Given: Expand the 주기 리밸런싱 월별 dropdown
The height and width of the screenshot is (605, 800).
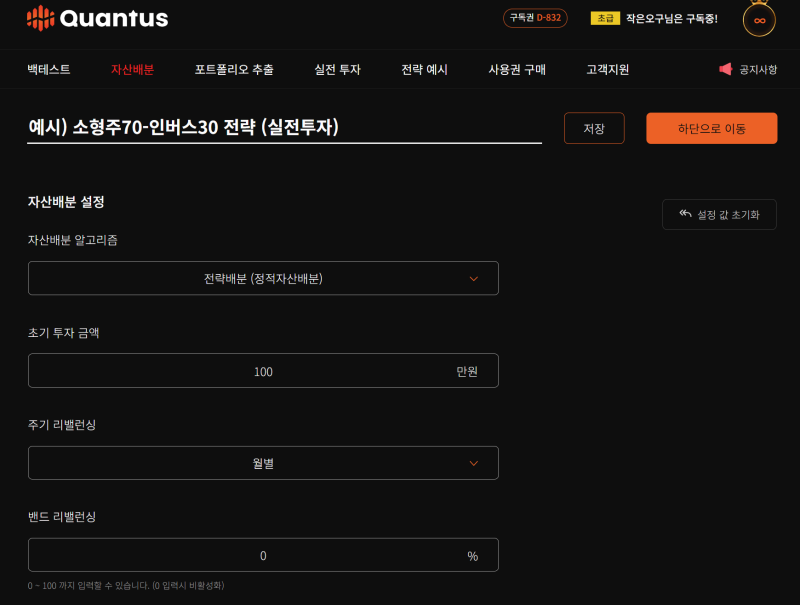Looking at the screenshot, I should point(263,463).
